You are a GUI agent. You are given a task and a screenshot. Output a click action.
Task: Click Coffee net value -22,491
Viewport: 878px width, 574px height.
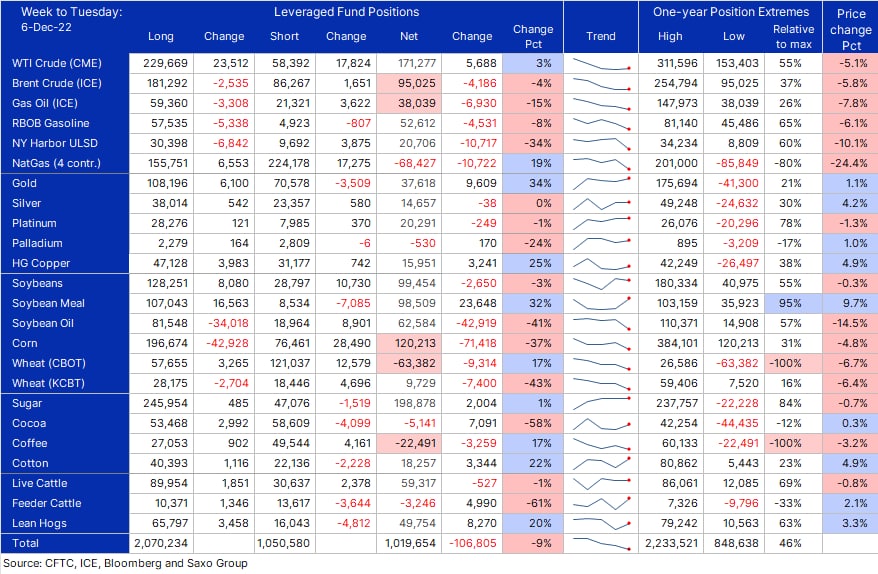(x=415, y=444)
